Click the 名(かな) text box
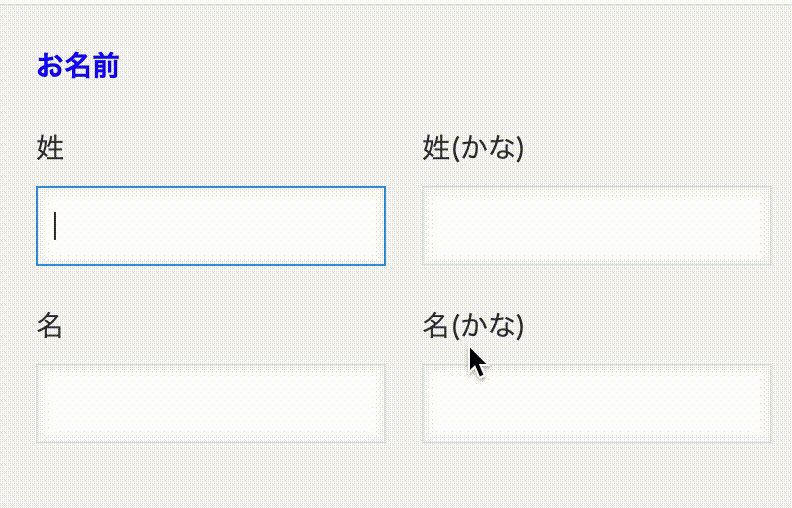Image resolution: width=792 pixels, height=508 pixels. [x=597, y=403]
